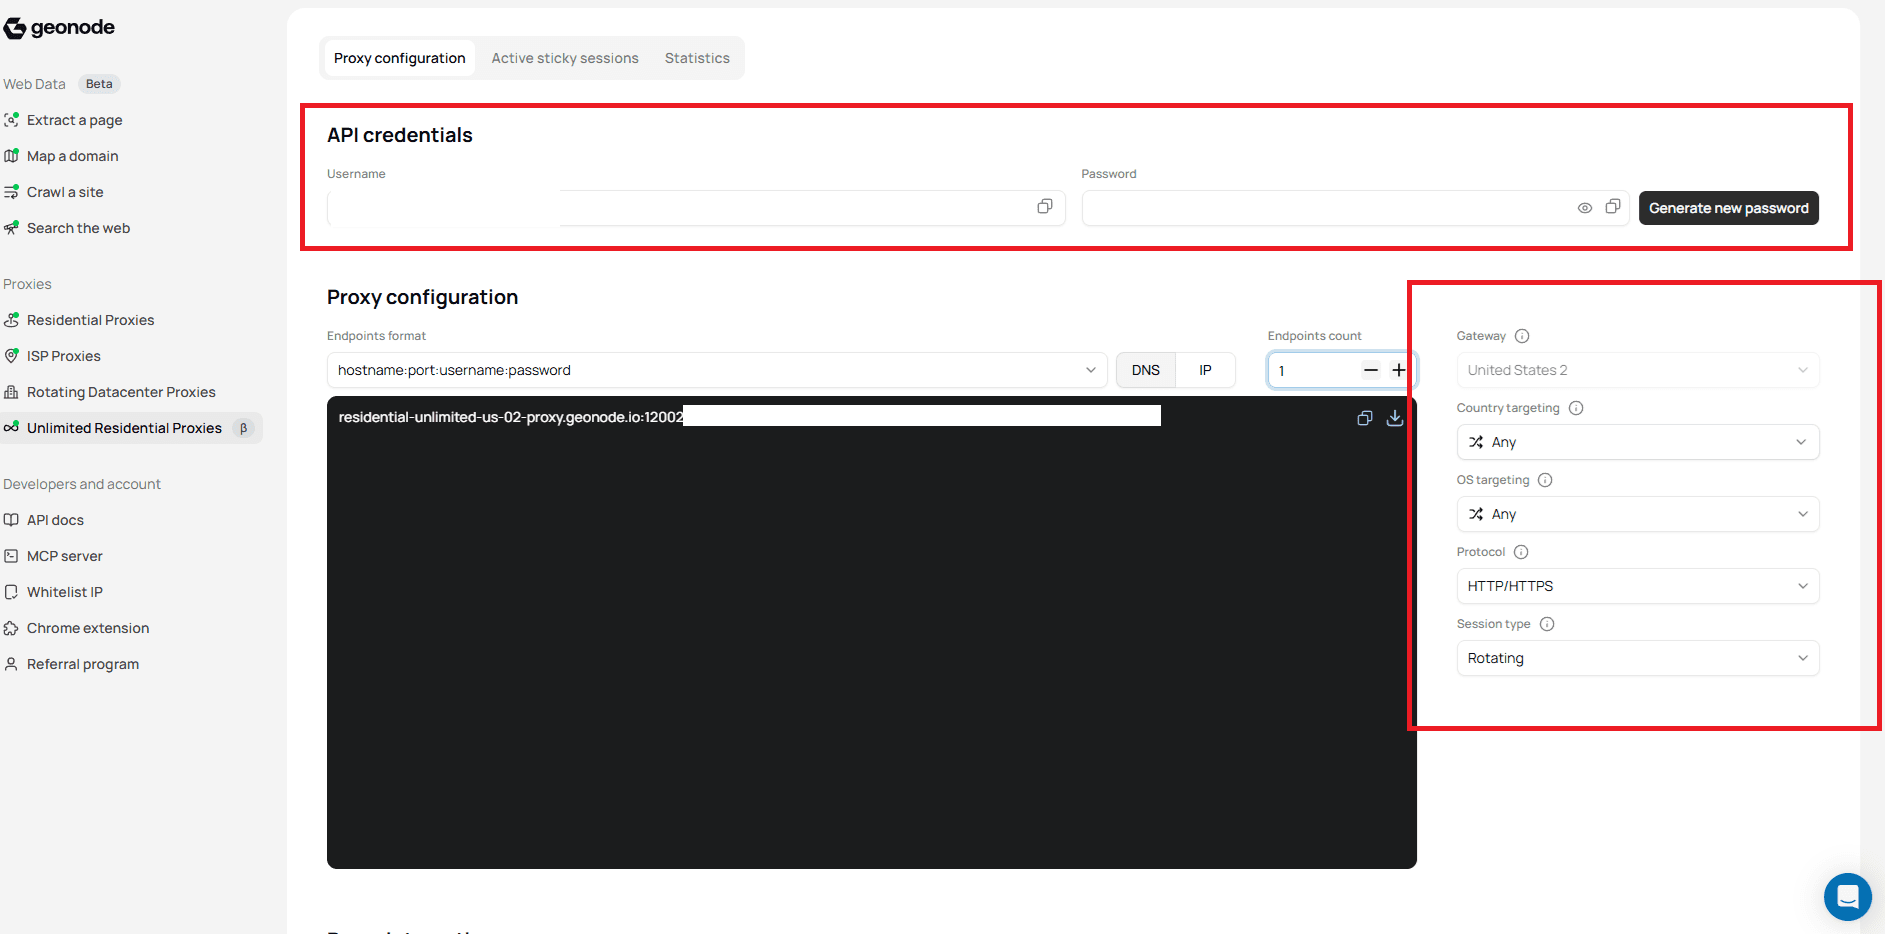This screenshot has height=934, width=1885.
Task: Open the Endpoints format dropdown
Action: coord(717,370)
